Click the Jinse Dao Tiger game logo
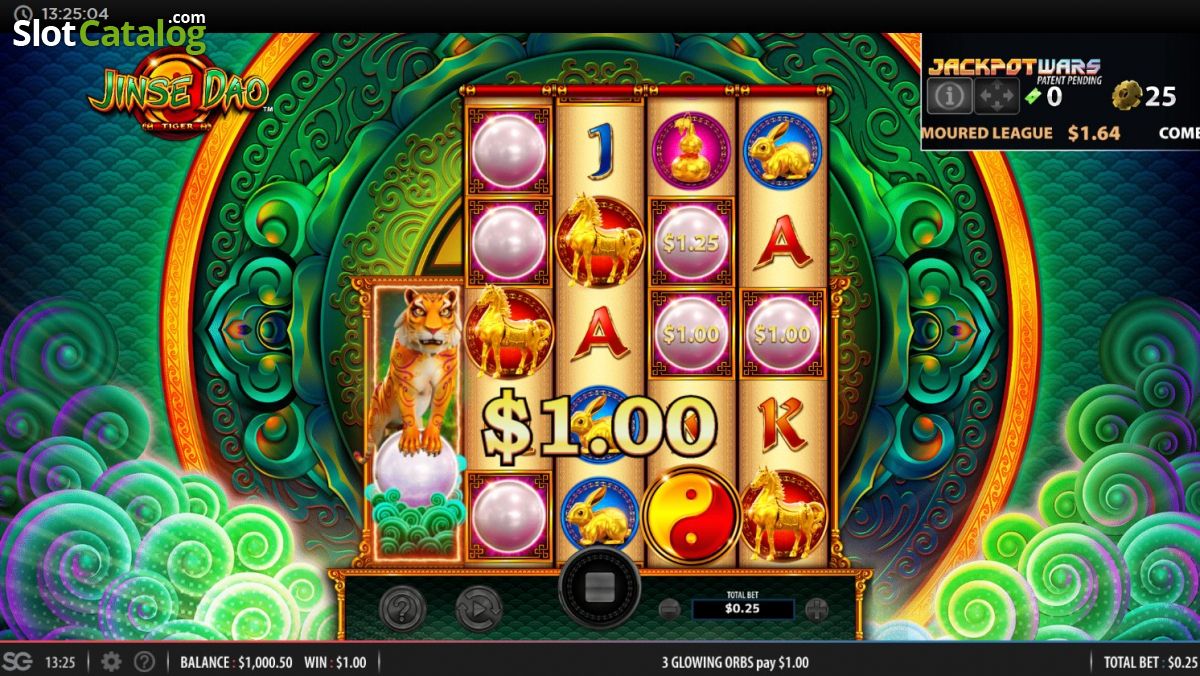This screenshot has width=1200, height=676. [x=178, y=97]
